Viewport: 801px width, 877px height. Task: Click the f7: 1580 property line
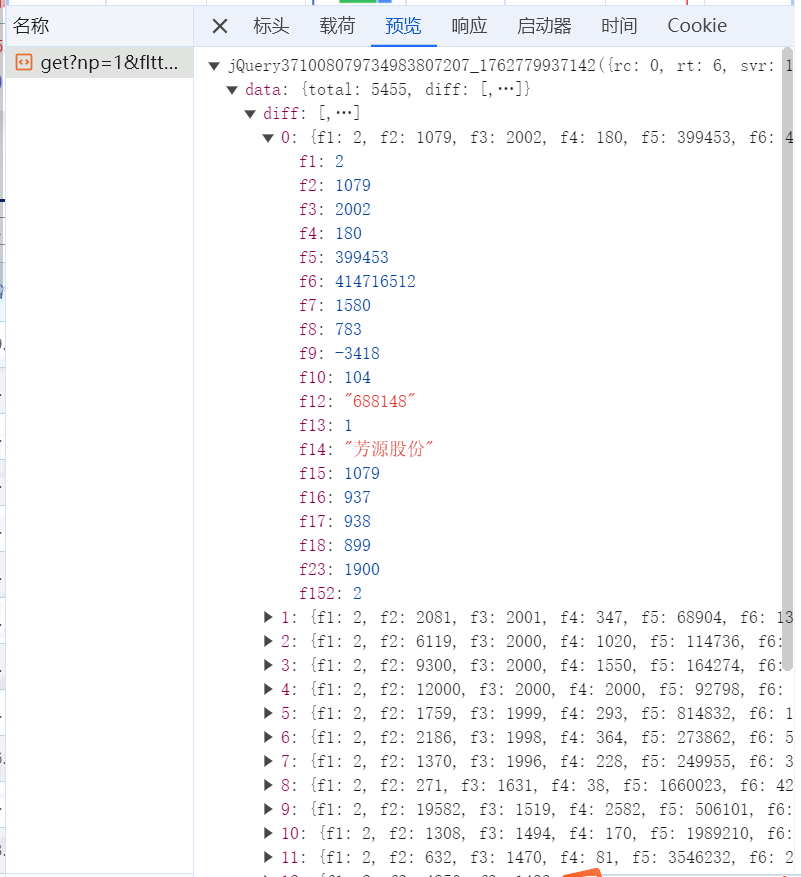[334, 306]
